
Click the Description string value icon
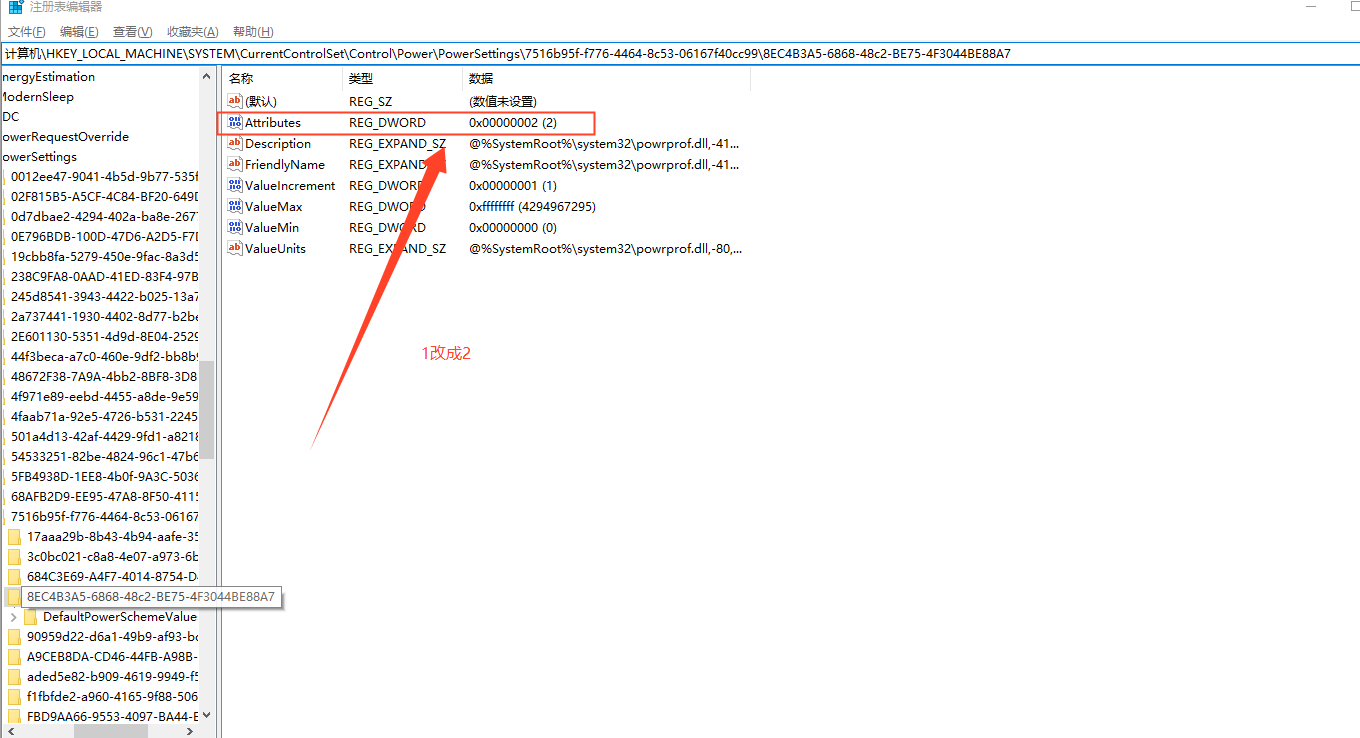(235, 144)
